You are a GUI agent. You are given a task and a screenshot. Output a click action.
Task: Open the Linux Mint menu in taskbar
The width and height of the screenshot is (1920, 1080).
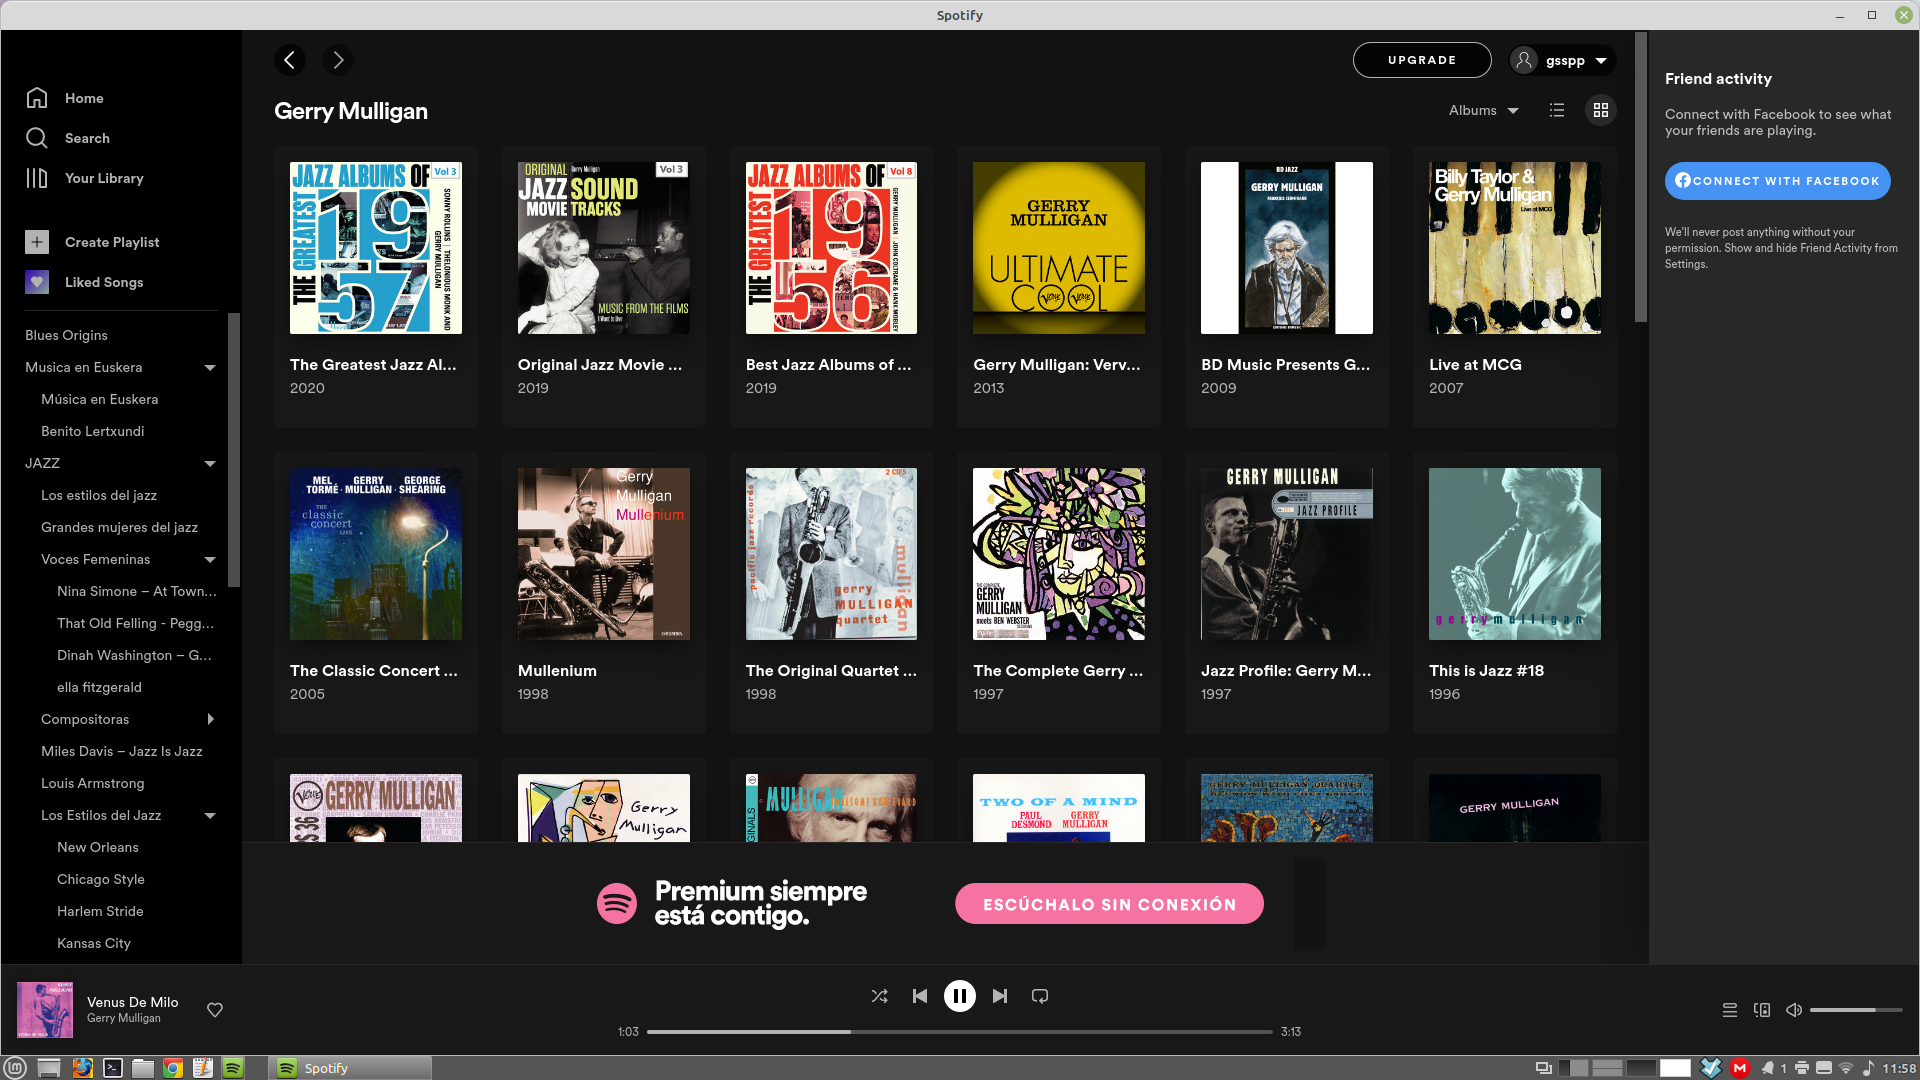(x=16, y=1068)
